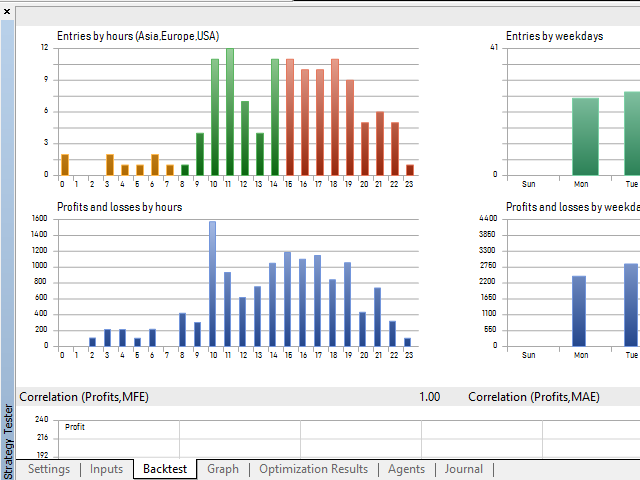Screen dimensions: 640x480
Task: Open the Inputs tab
Action: click(x=106, y=469)
